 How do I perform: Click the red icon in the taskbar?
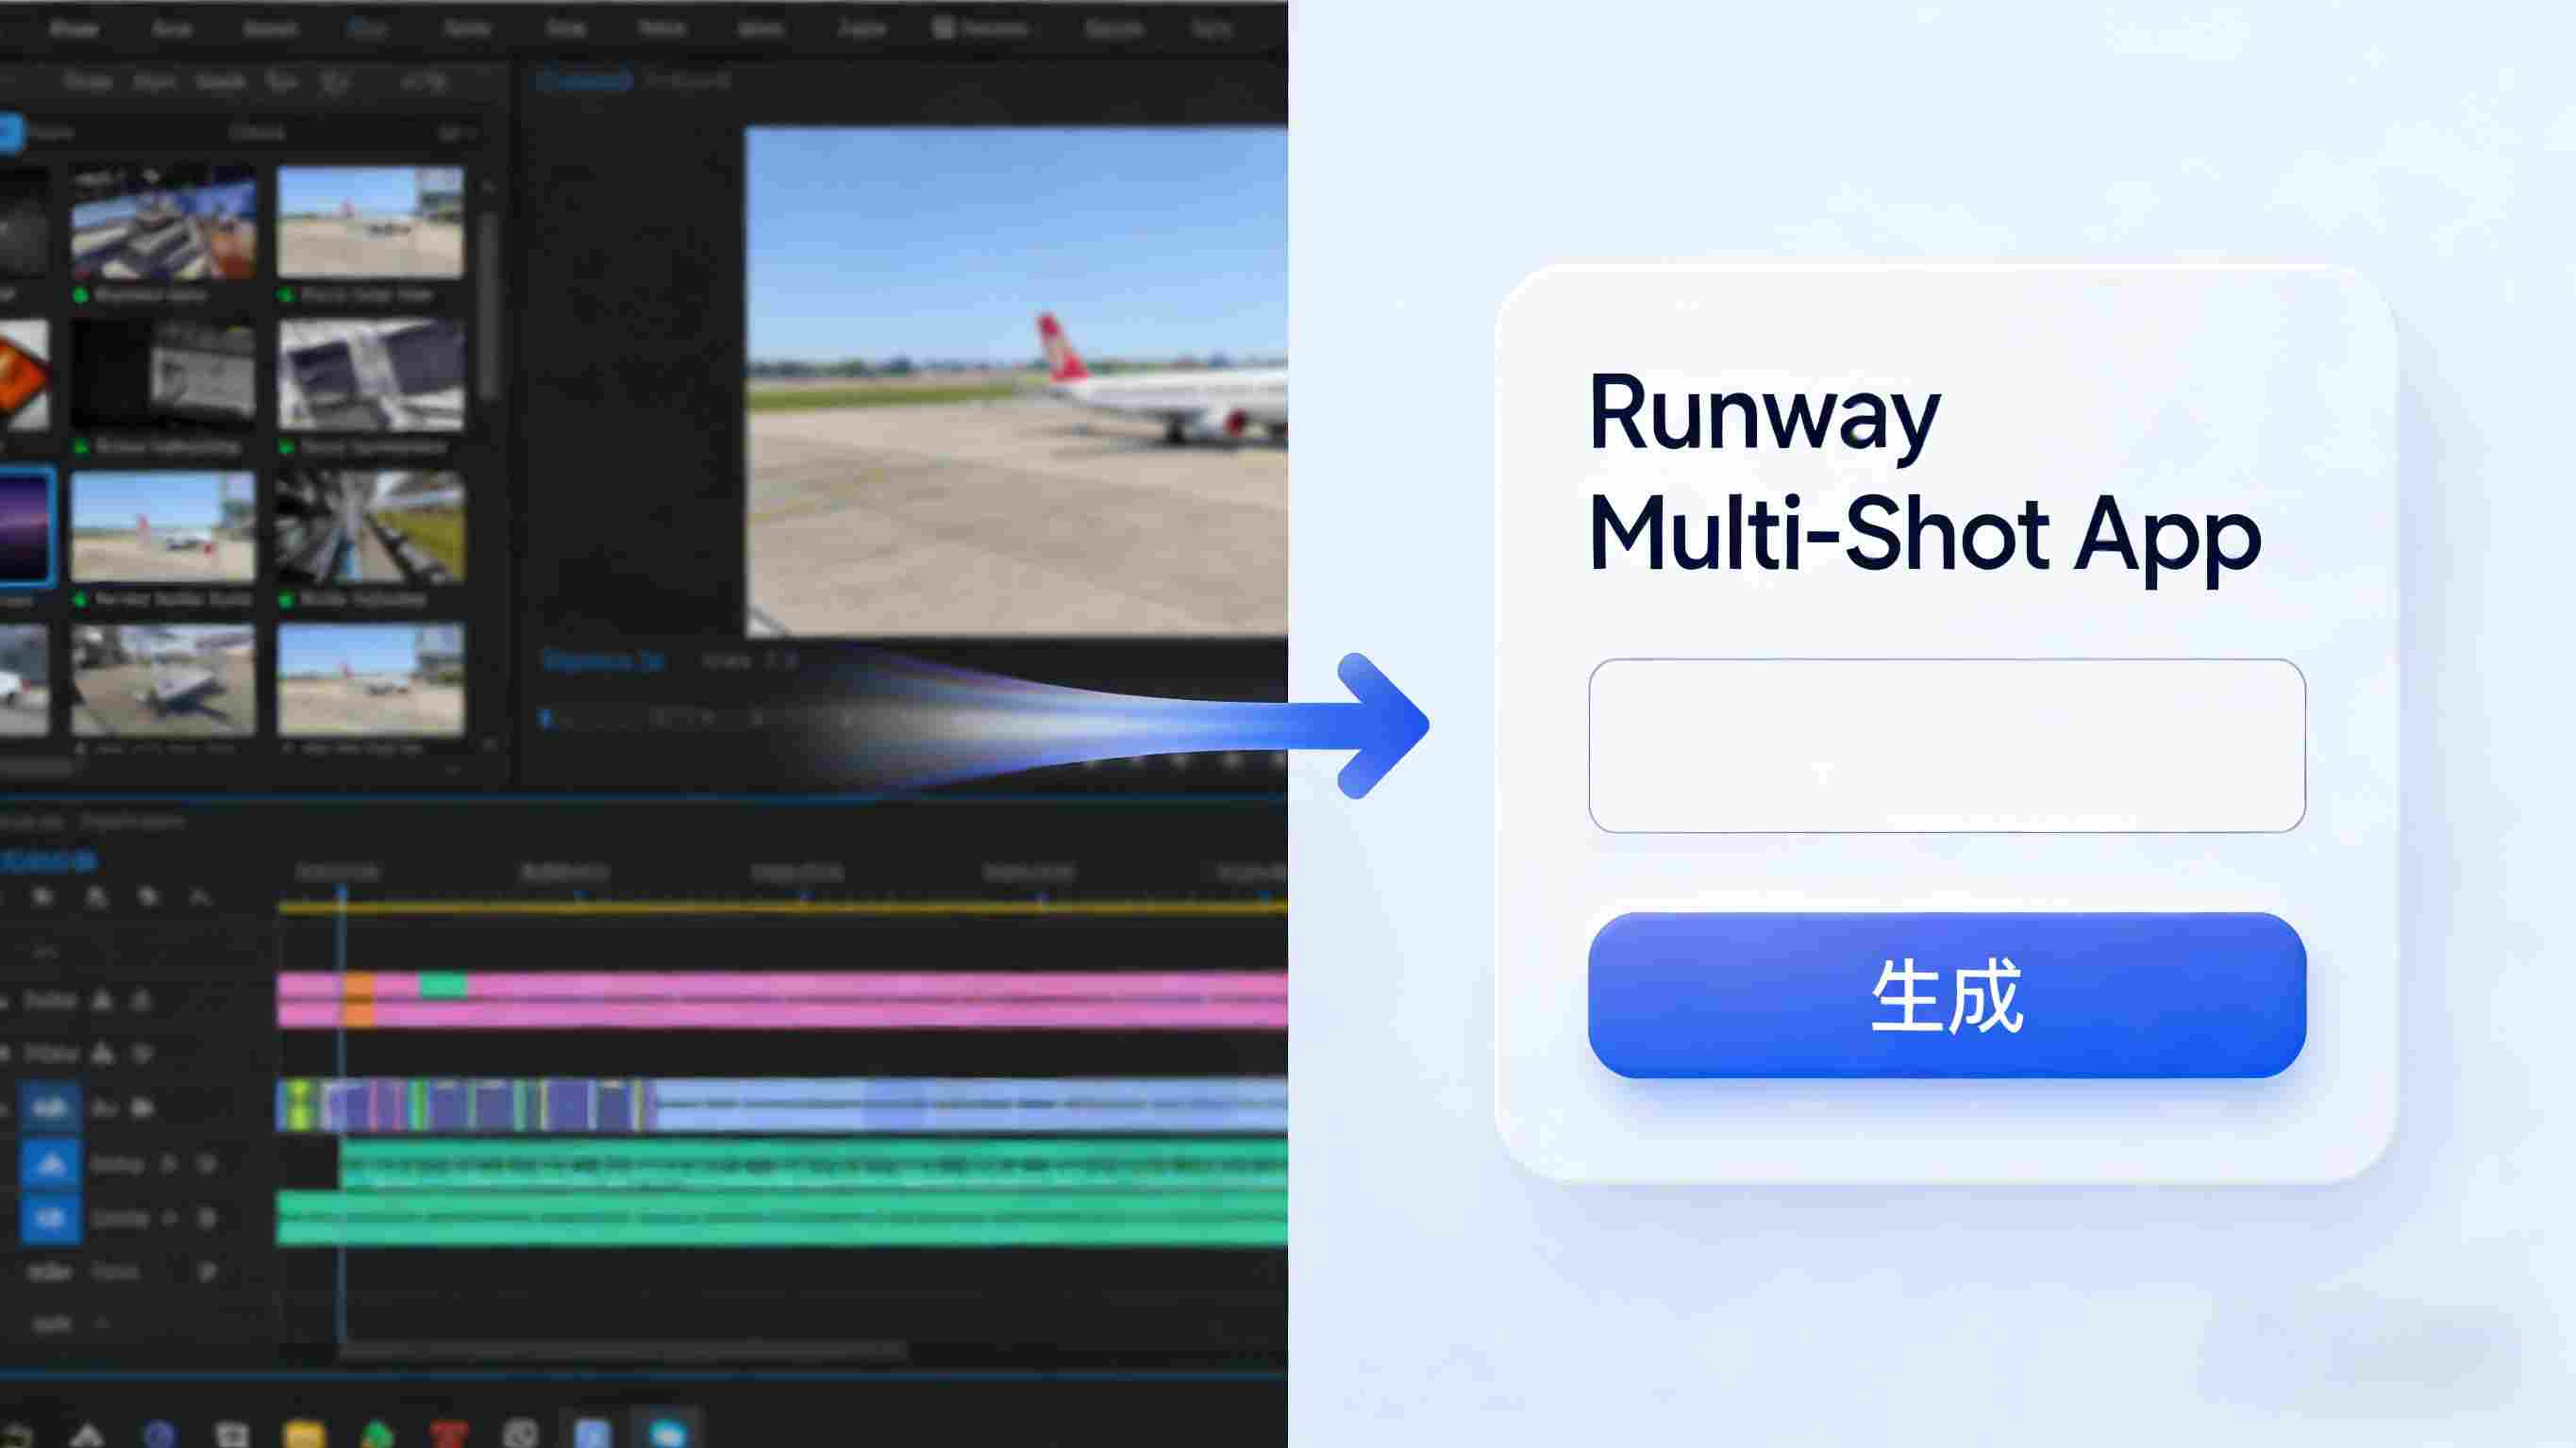[449, 1434]
